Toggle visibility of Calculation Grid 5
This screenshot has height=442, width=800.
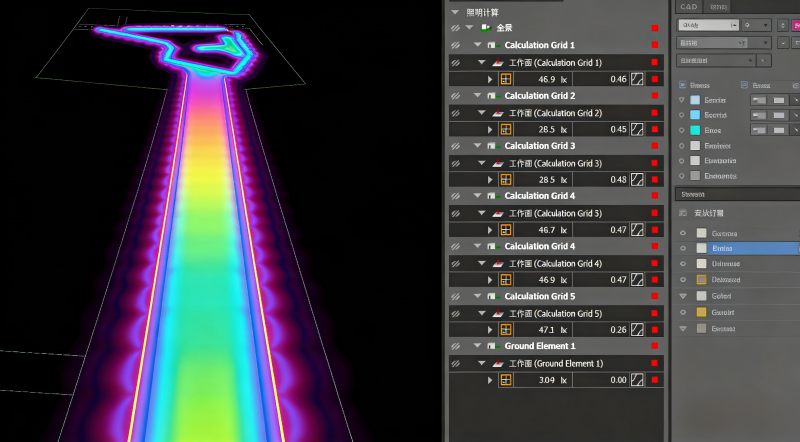[455, 296]
